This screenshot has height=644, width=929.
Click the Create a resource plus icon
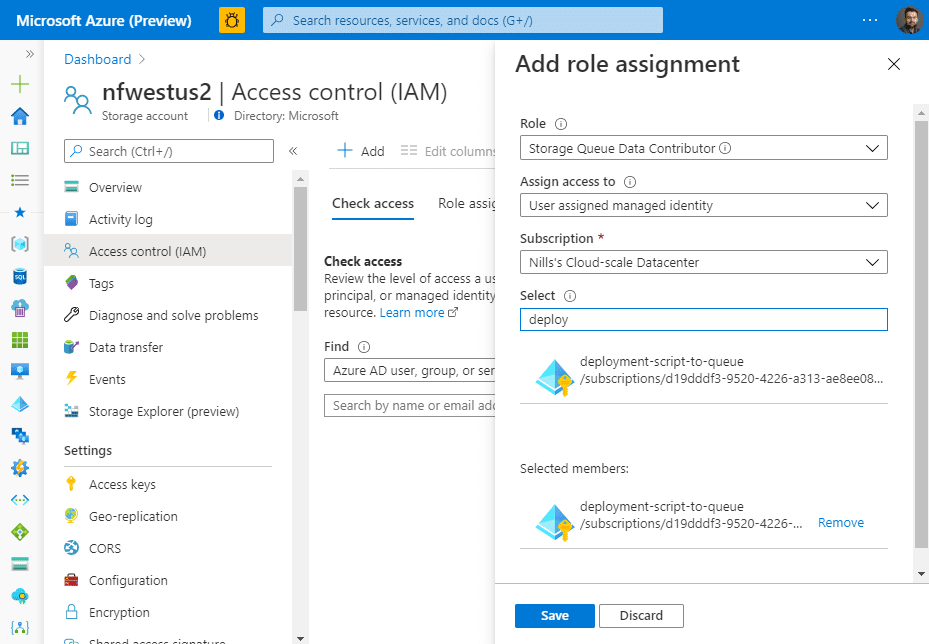pos(20,84)
